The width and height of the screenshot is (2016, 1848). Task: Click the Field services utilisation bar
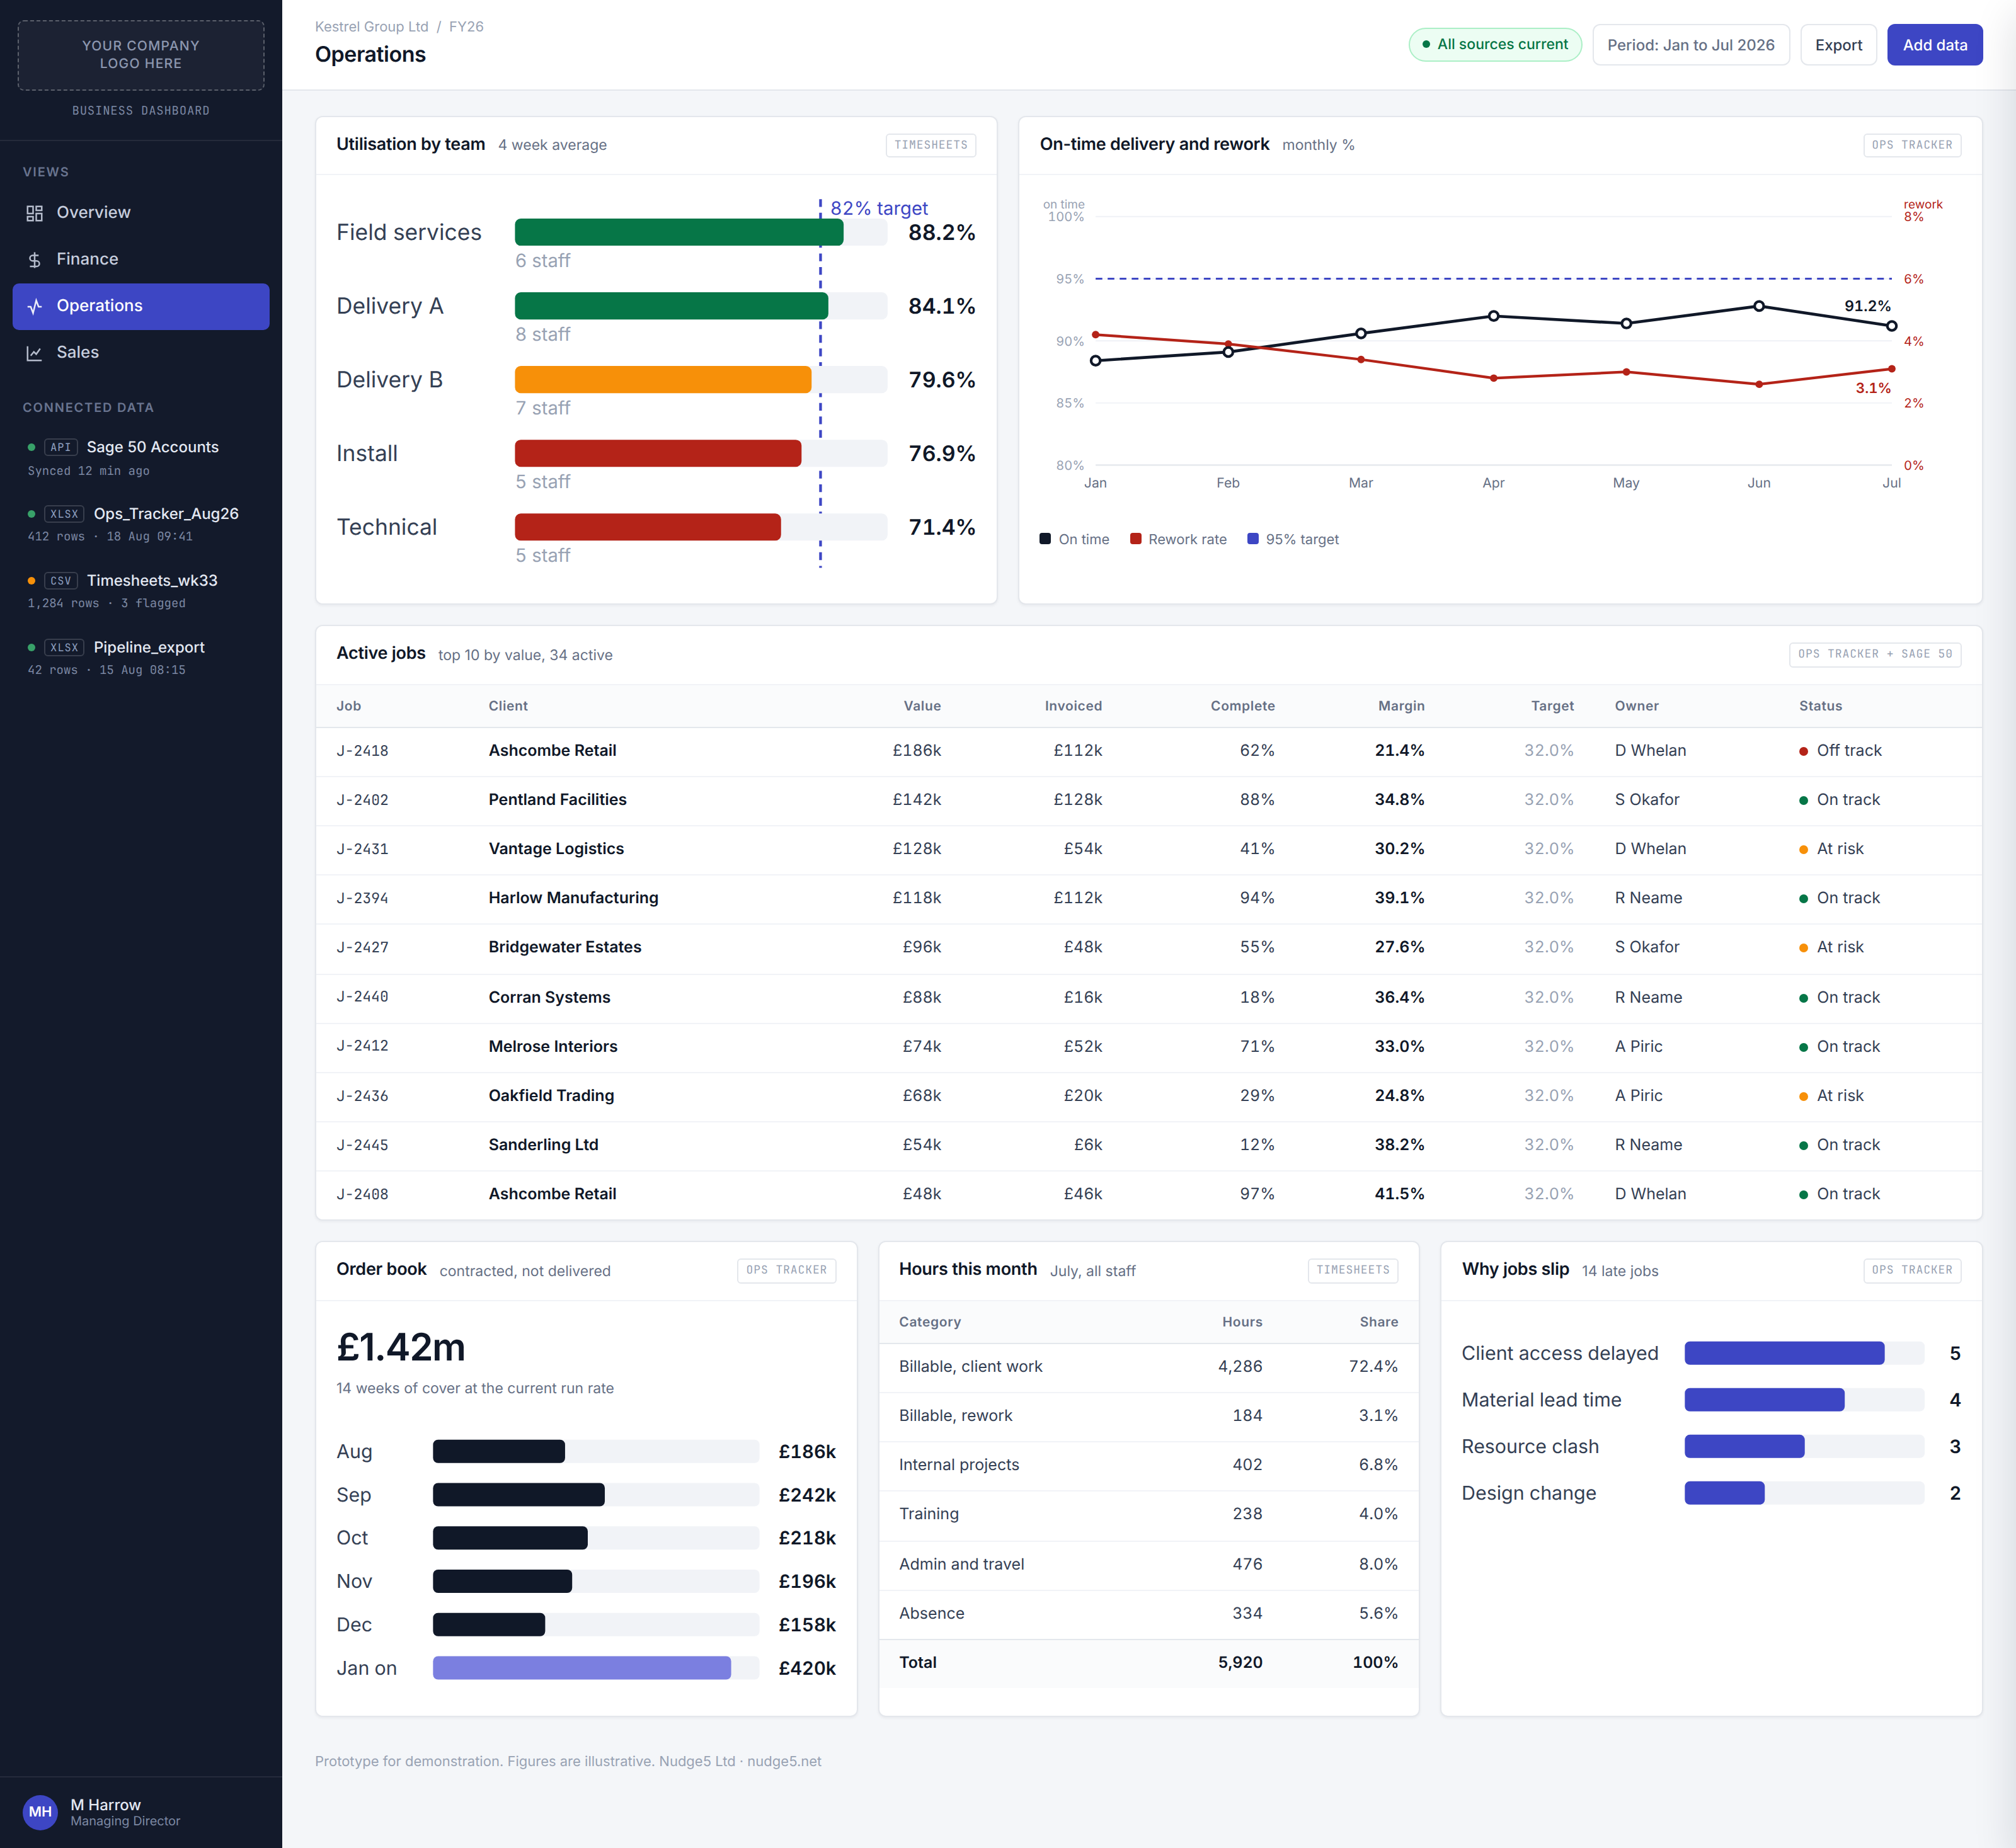pyautogui.click(x=679, y=232)
